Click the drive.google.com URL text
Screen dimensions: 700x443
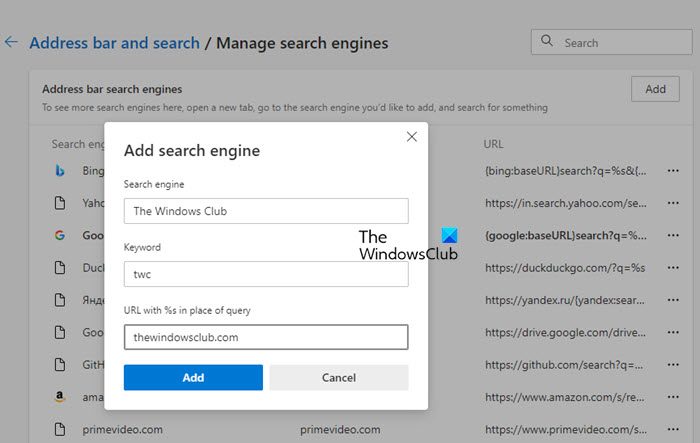point(565,332)
